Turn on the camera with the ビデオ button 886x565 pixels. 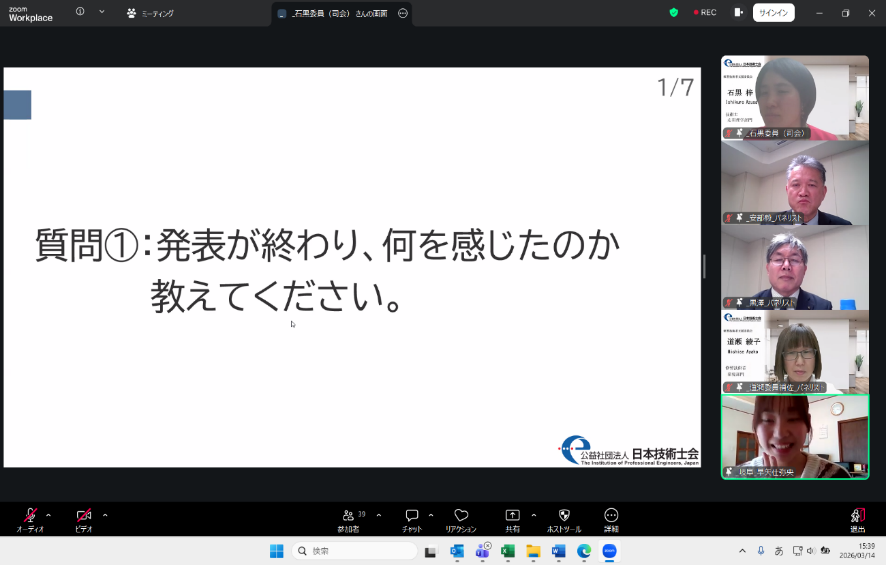point(84,518)
